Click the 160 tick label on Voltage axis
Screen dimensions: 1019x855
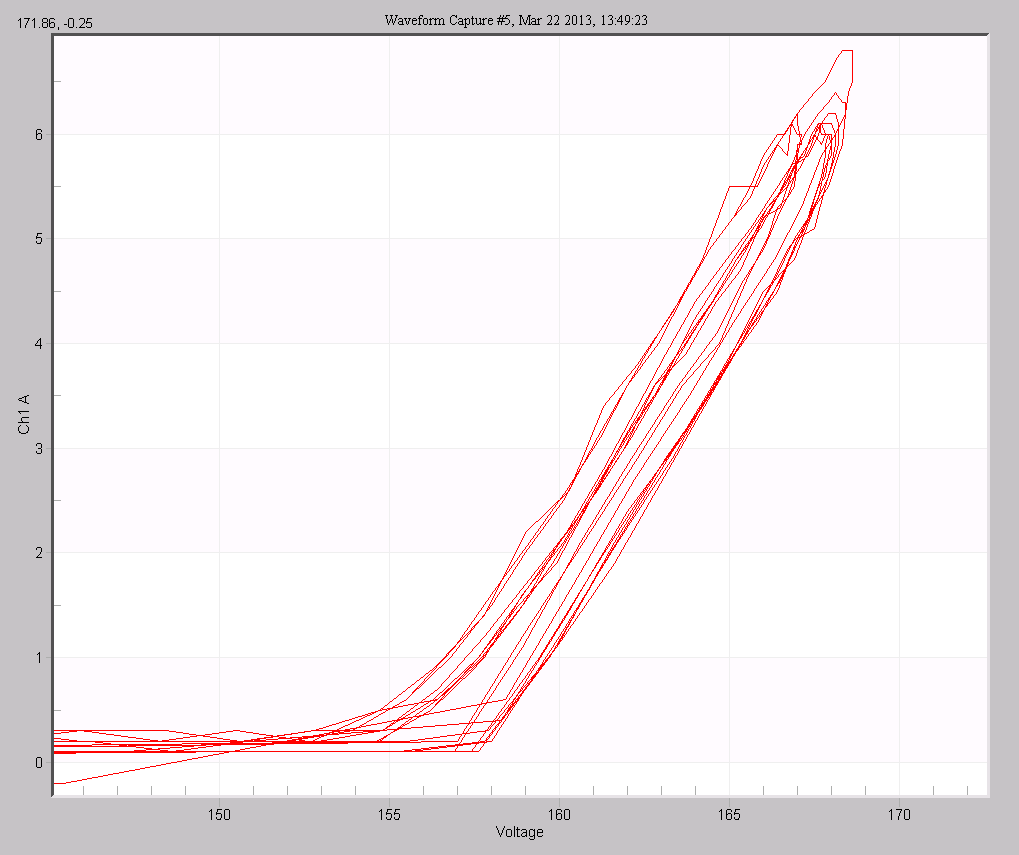559,815
